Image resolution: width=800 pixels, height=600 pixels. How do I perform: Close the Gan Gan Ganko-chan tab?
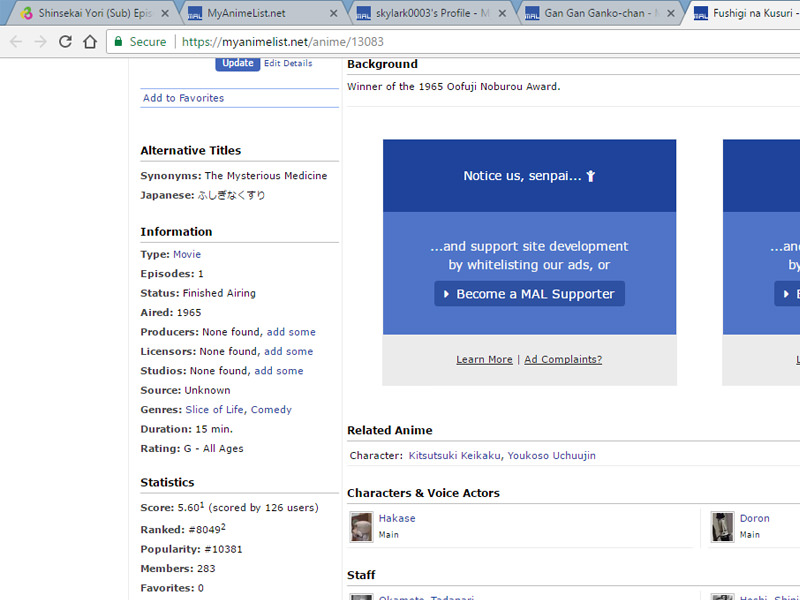pyautogui.click(x=671, y=14)
